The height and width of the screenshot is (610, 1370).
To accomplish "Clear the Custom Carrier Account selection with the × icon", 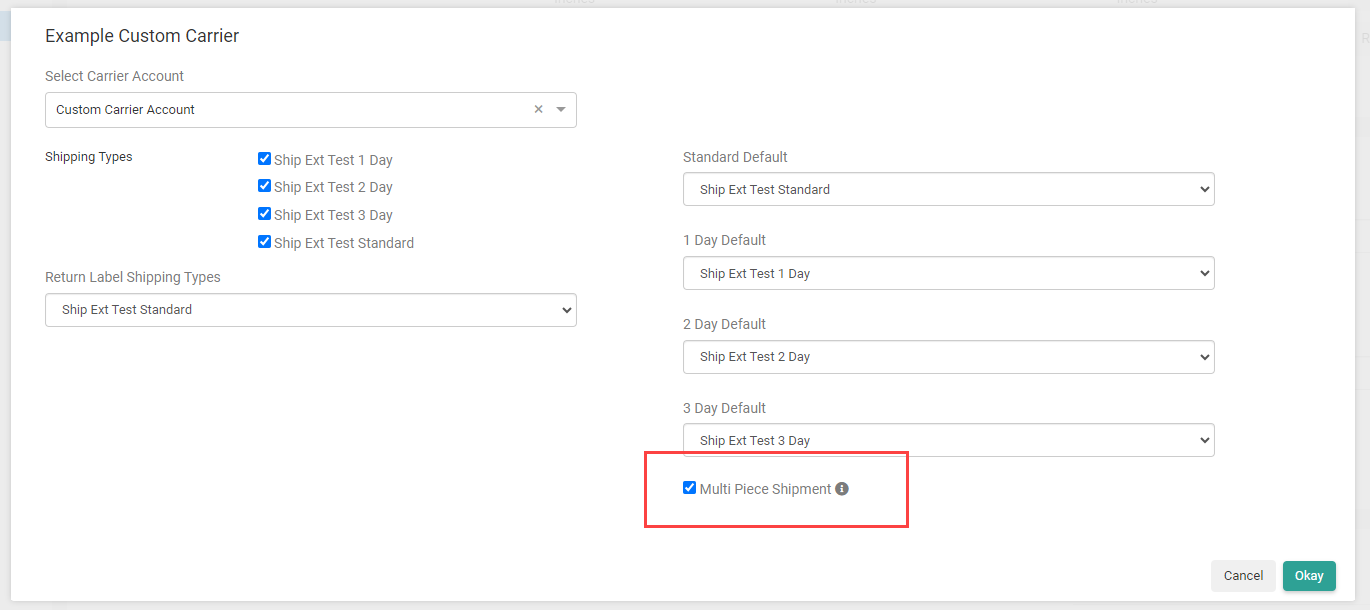I will tap(538, 109).
